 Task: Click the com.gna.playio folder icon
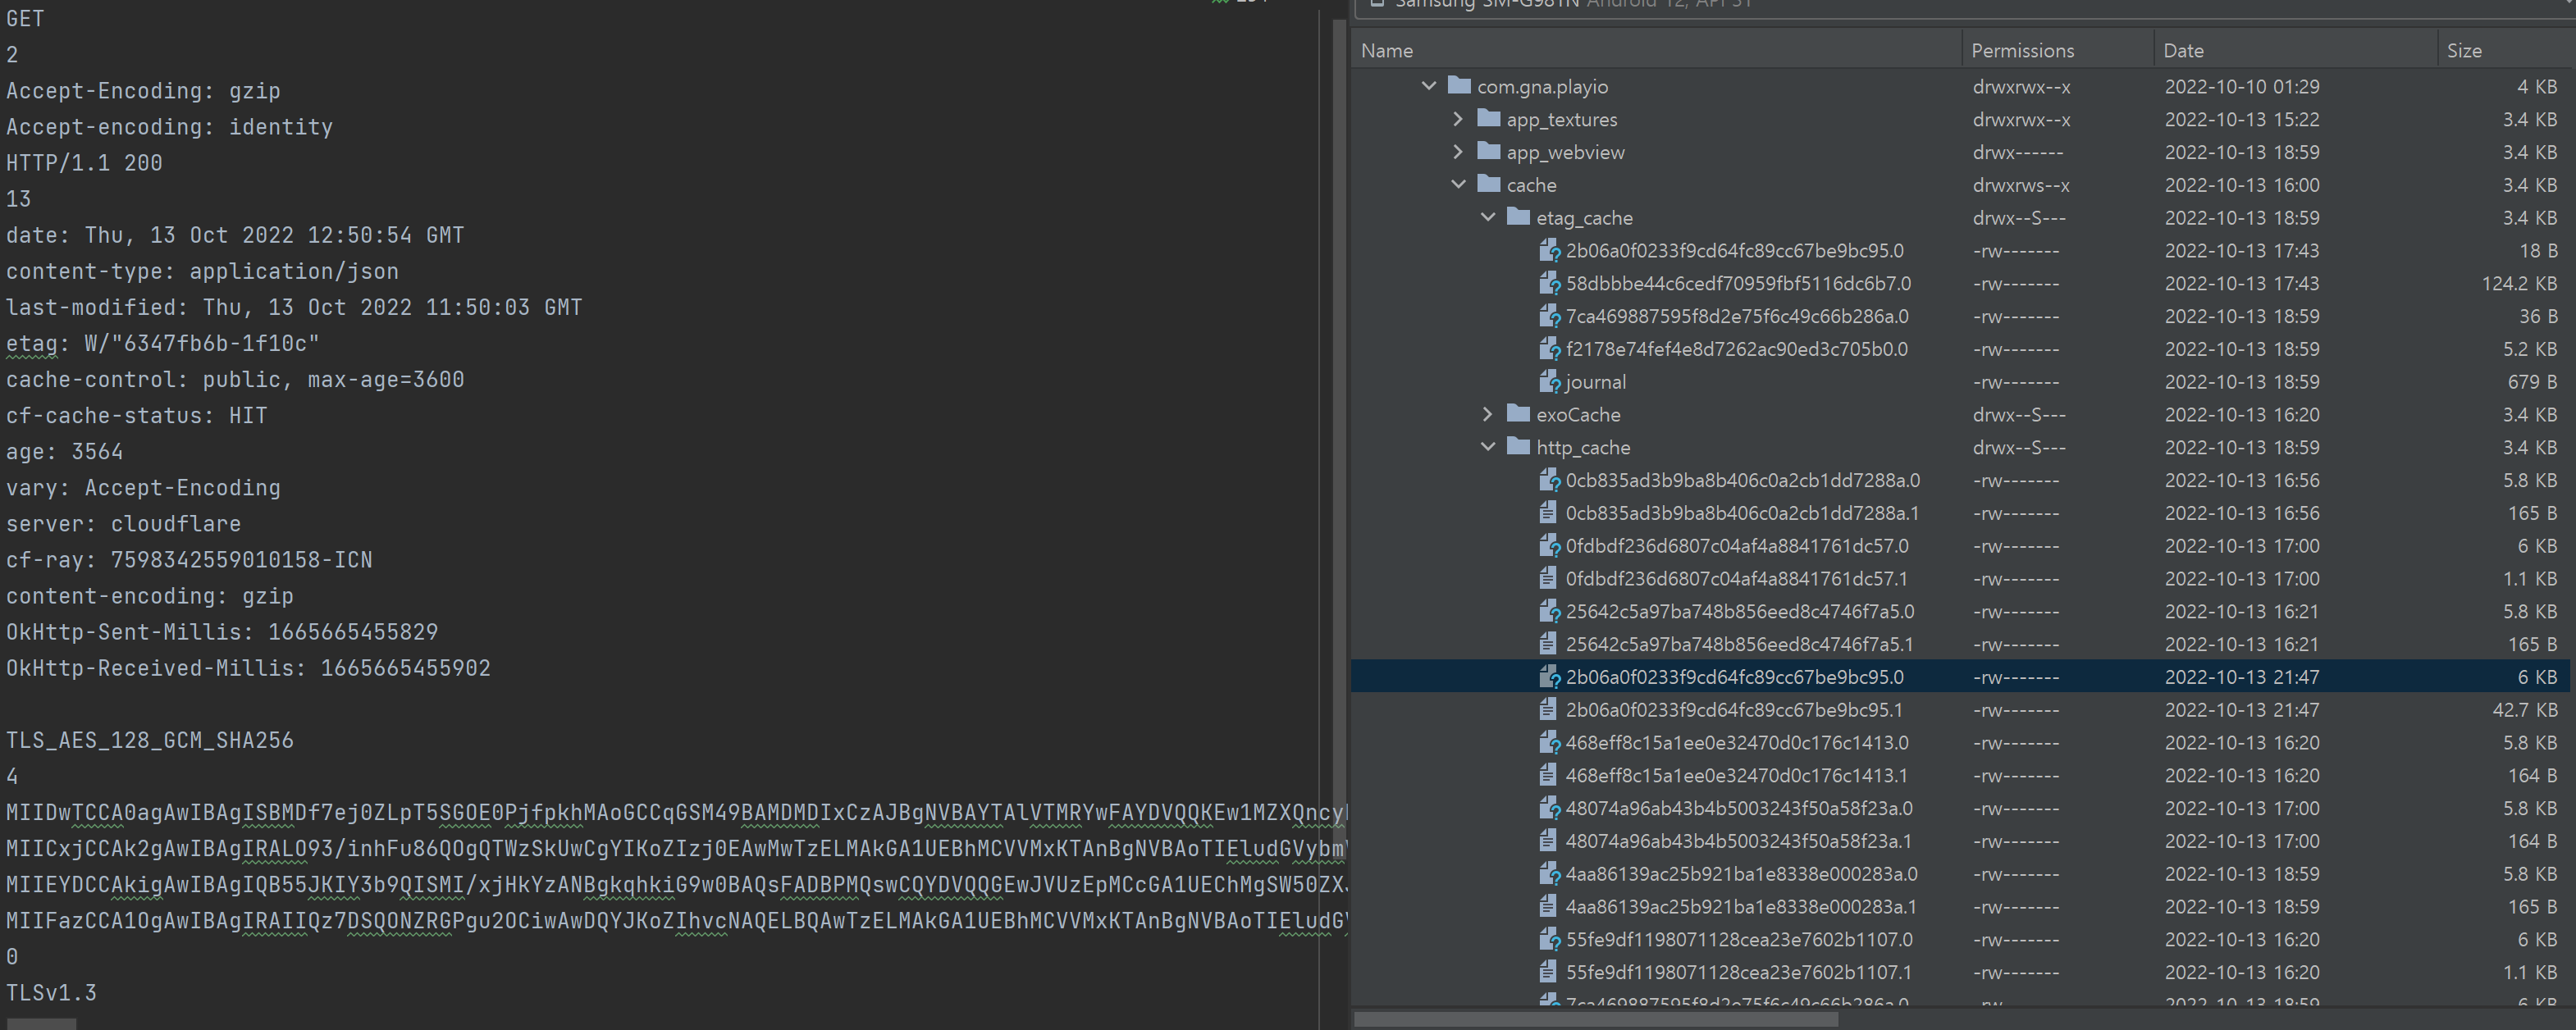(1459, 86)
